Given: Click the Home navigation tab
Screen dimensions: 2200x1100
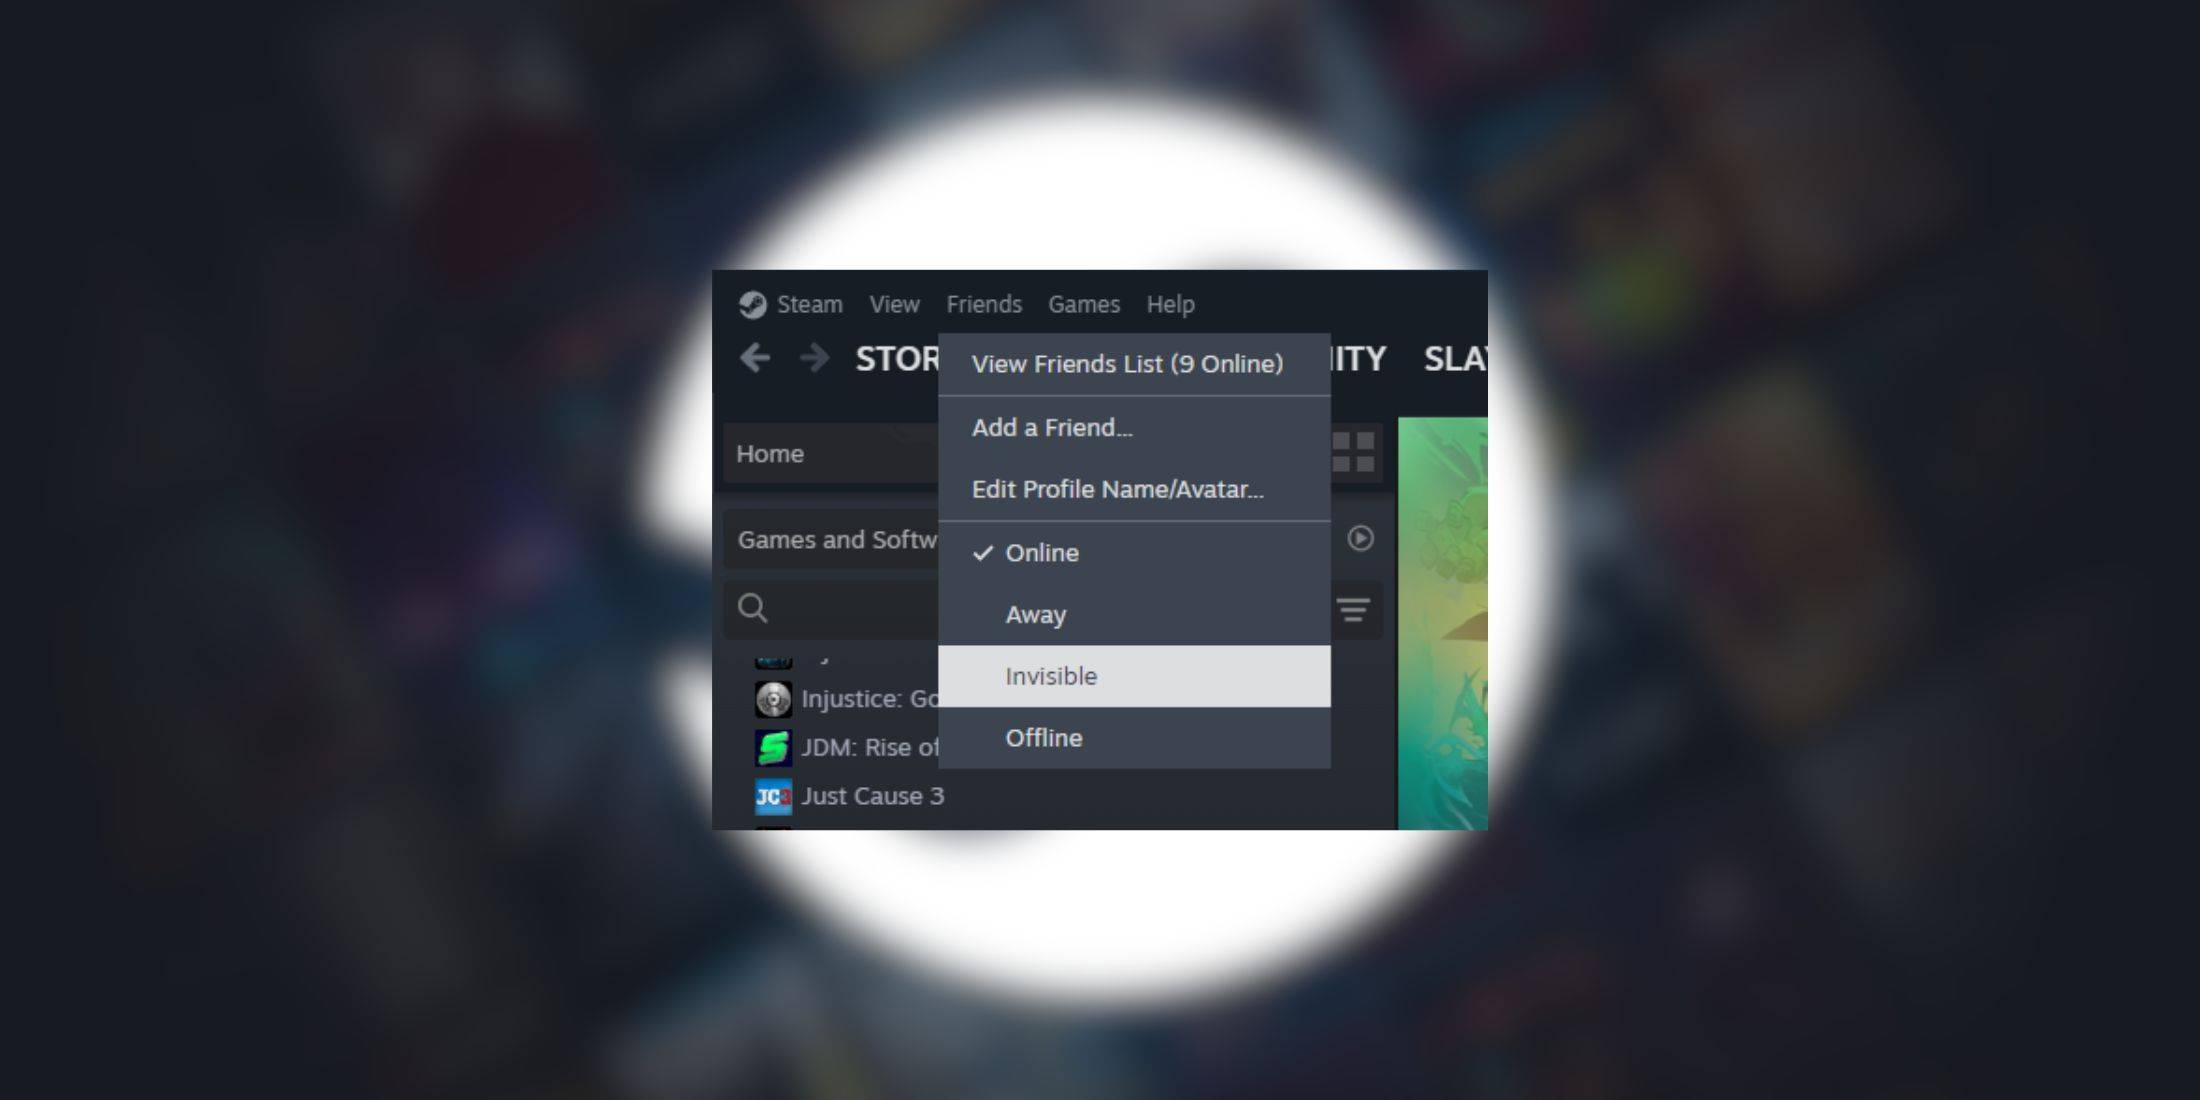Looking at the screenshot, I should (x=772, y=452).
